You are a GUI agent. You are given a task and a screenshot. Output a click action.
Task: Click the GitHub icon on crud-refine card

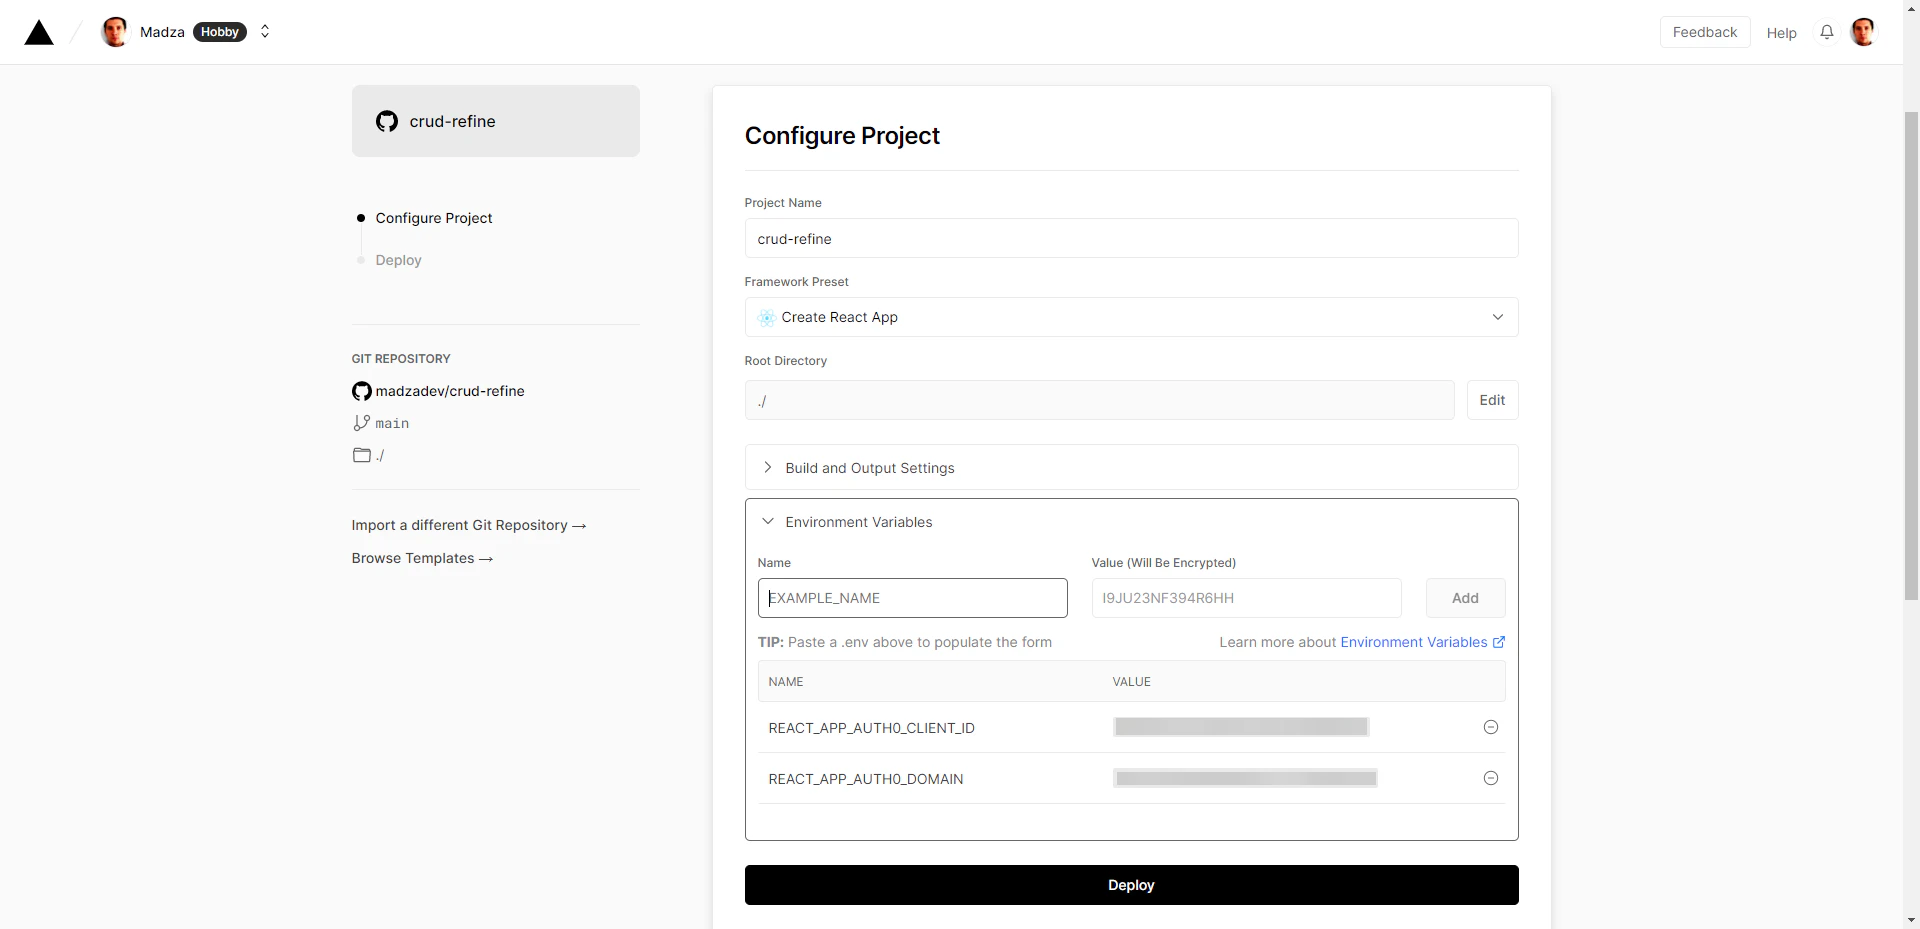coord(386,121)
